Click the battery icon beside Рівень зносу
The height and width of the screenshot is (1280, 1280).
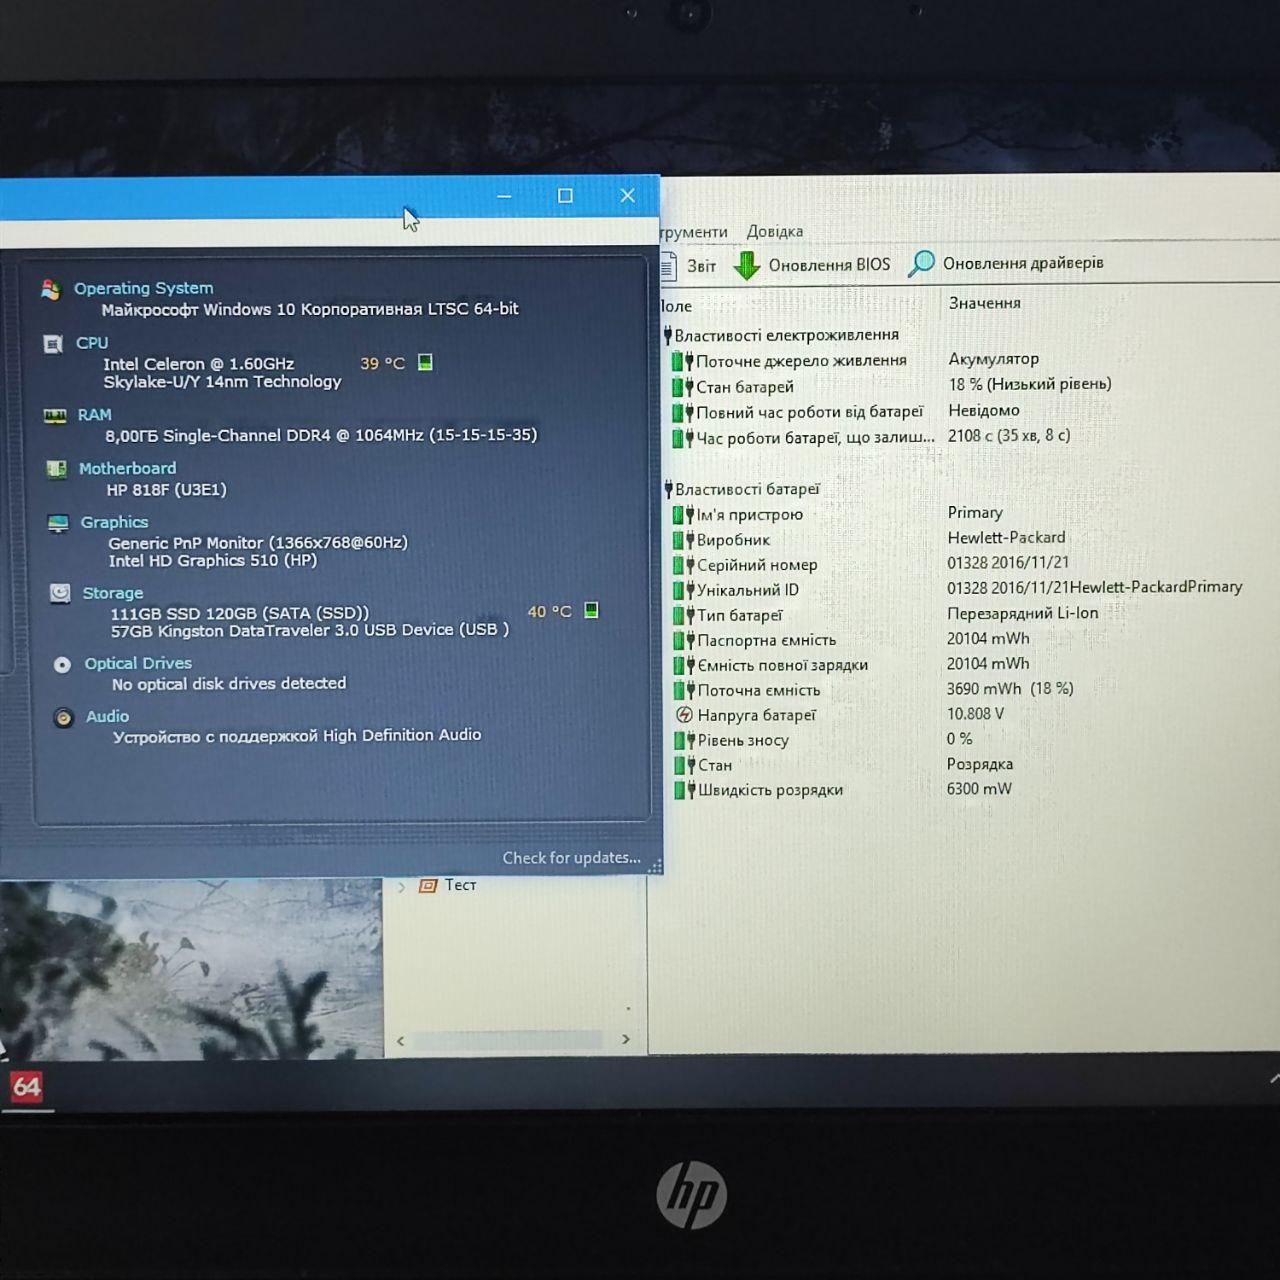[684, 740]
